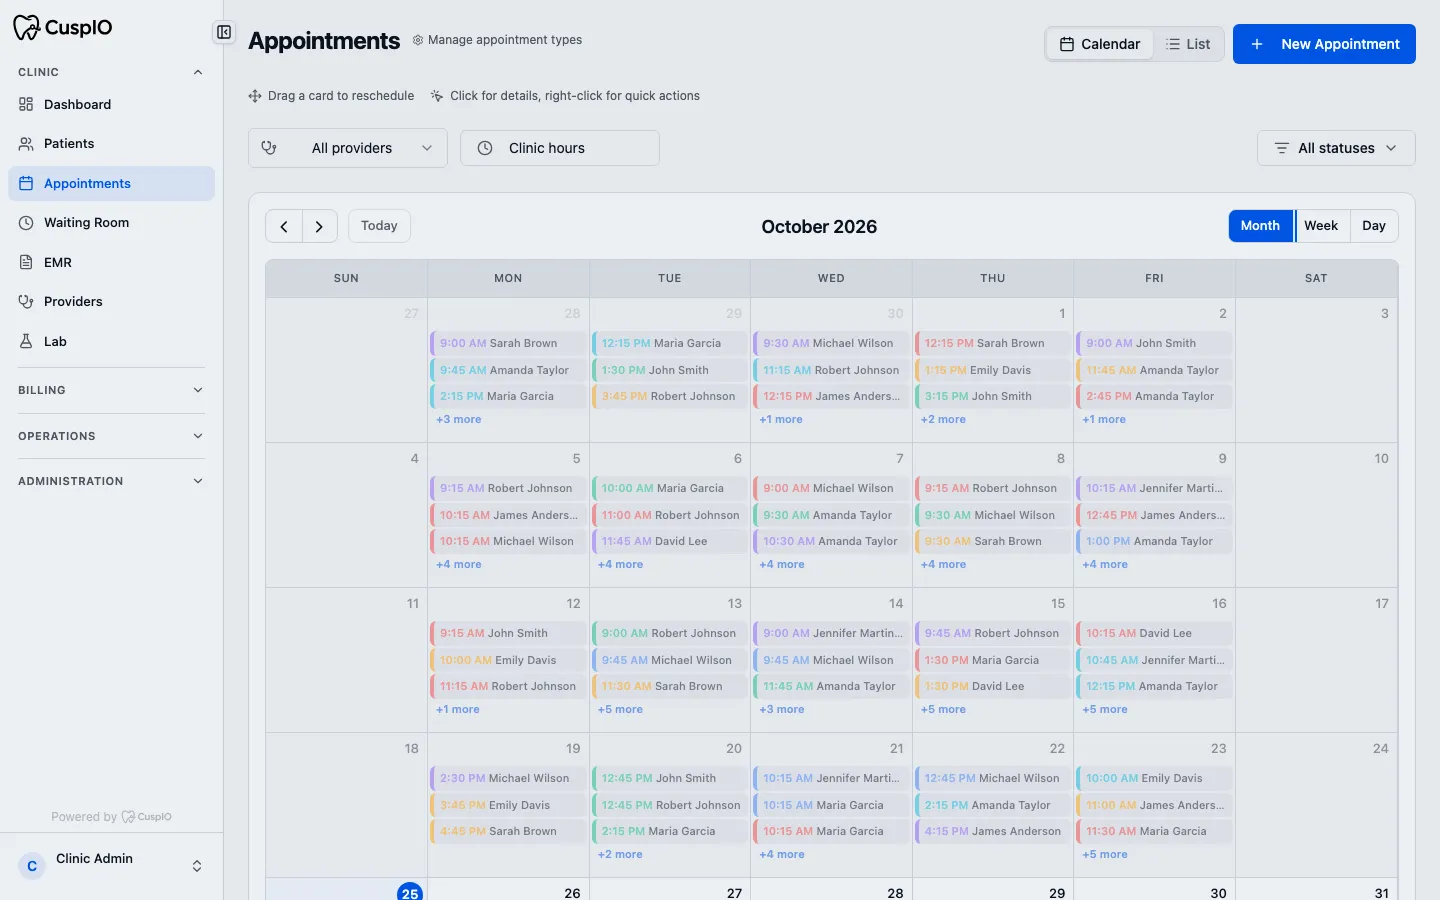Click the Providers stethoscope icon in sidebar
The width and height of the screenshot is (1440, 900).
(26, 301)
